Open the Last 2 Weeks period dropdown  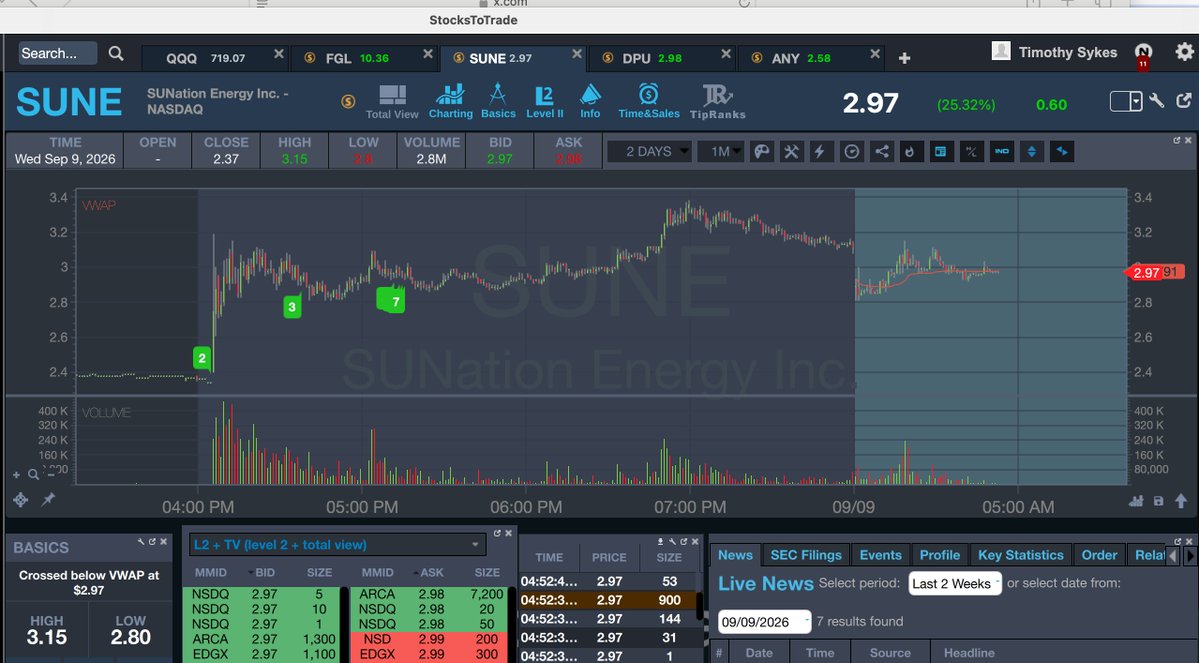coord(955,583)
